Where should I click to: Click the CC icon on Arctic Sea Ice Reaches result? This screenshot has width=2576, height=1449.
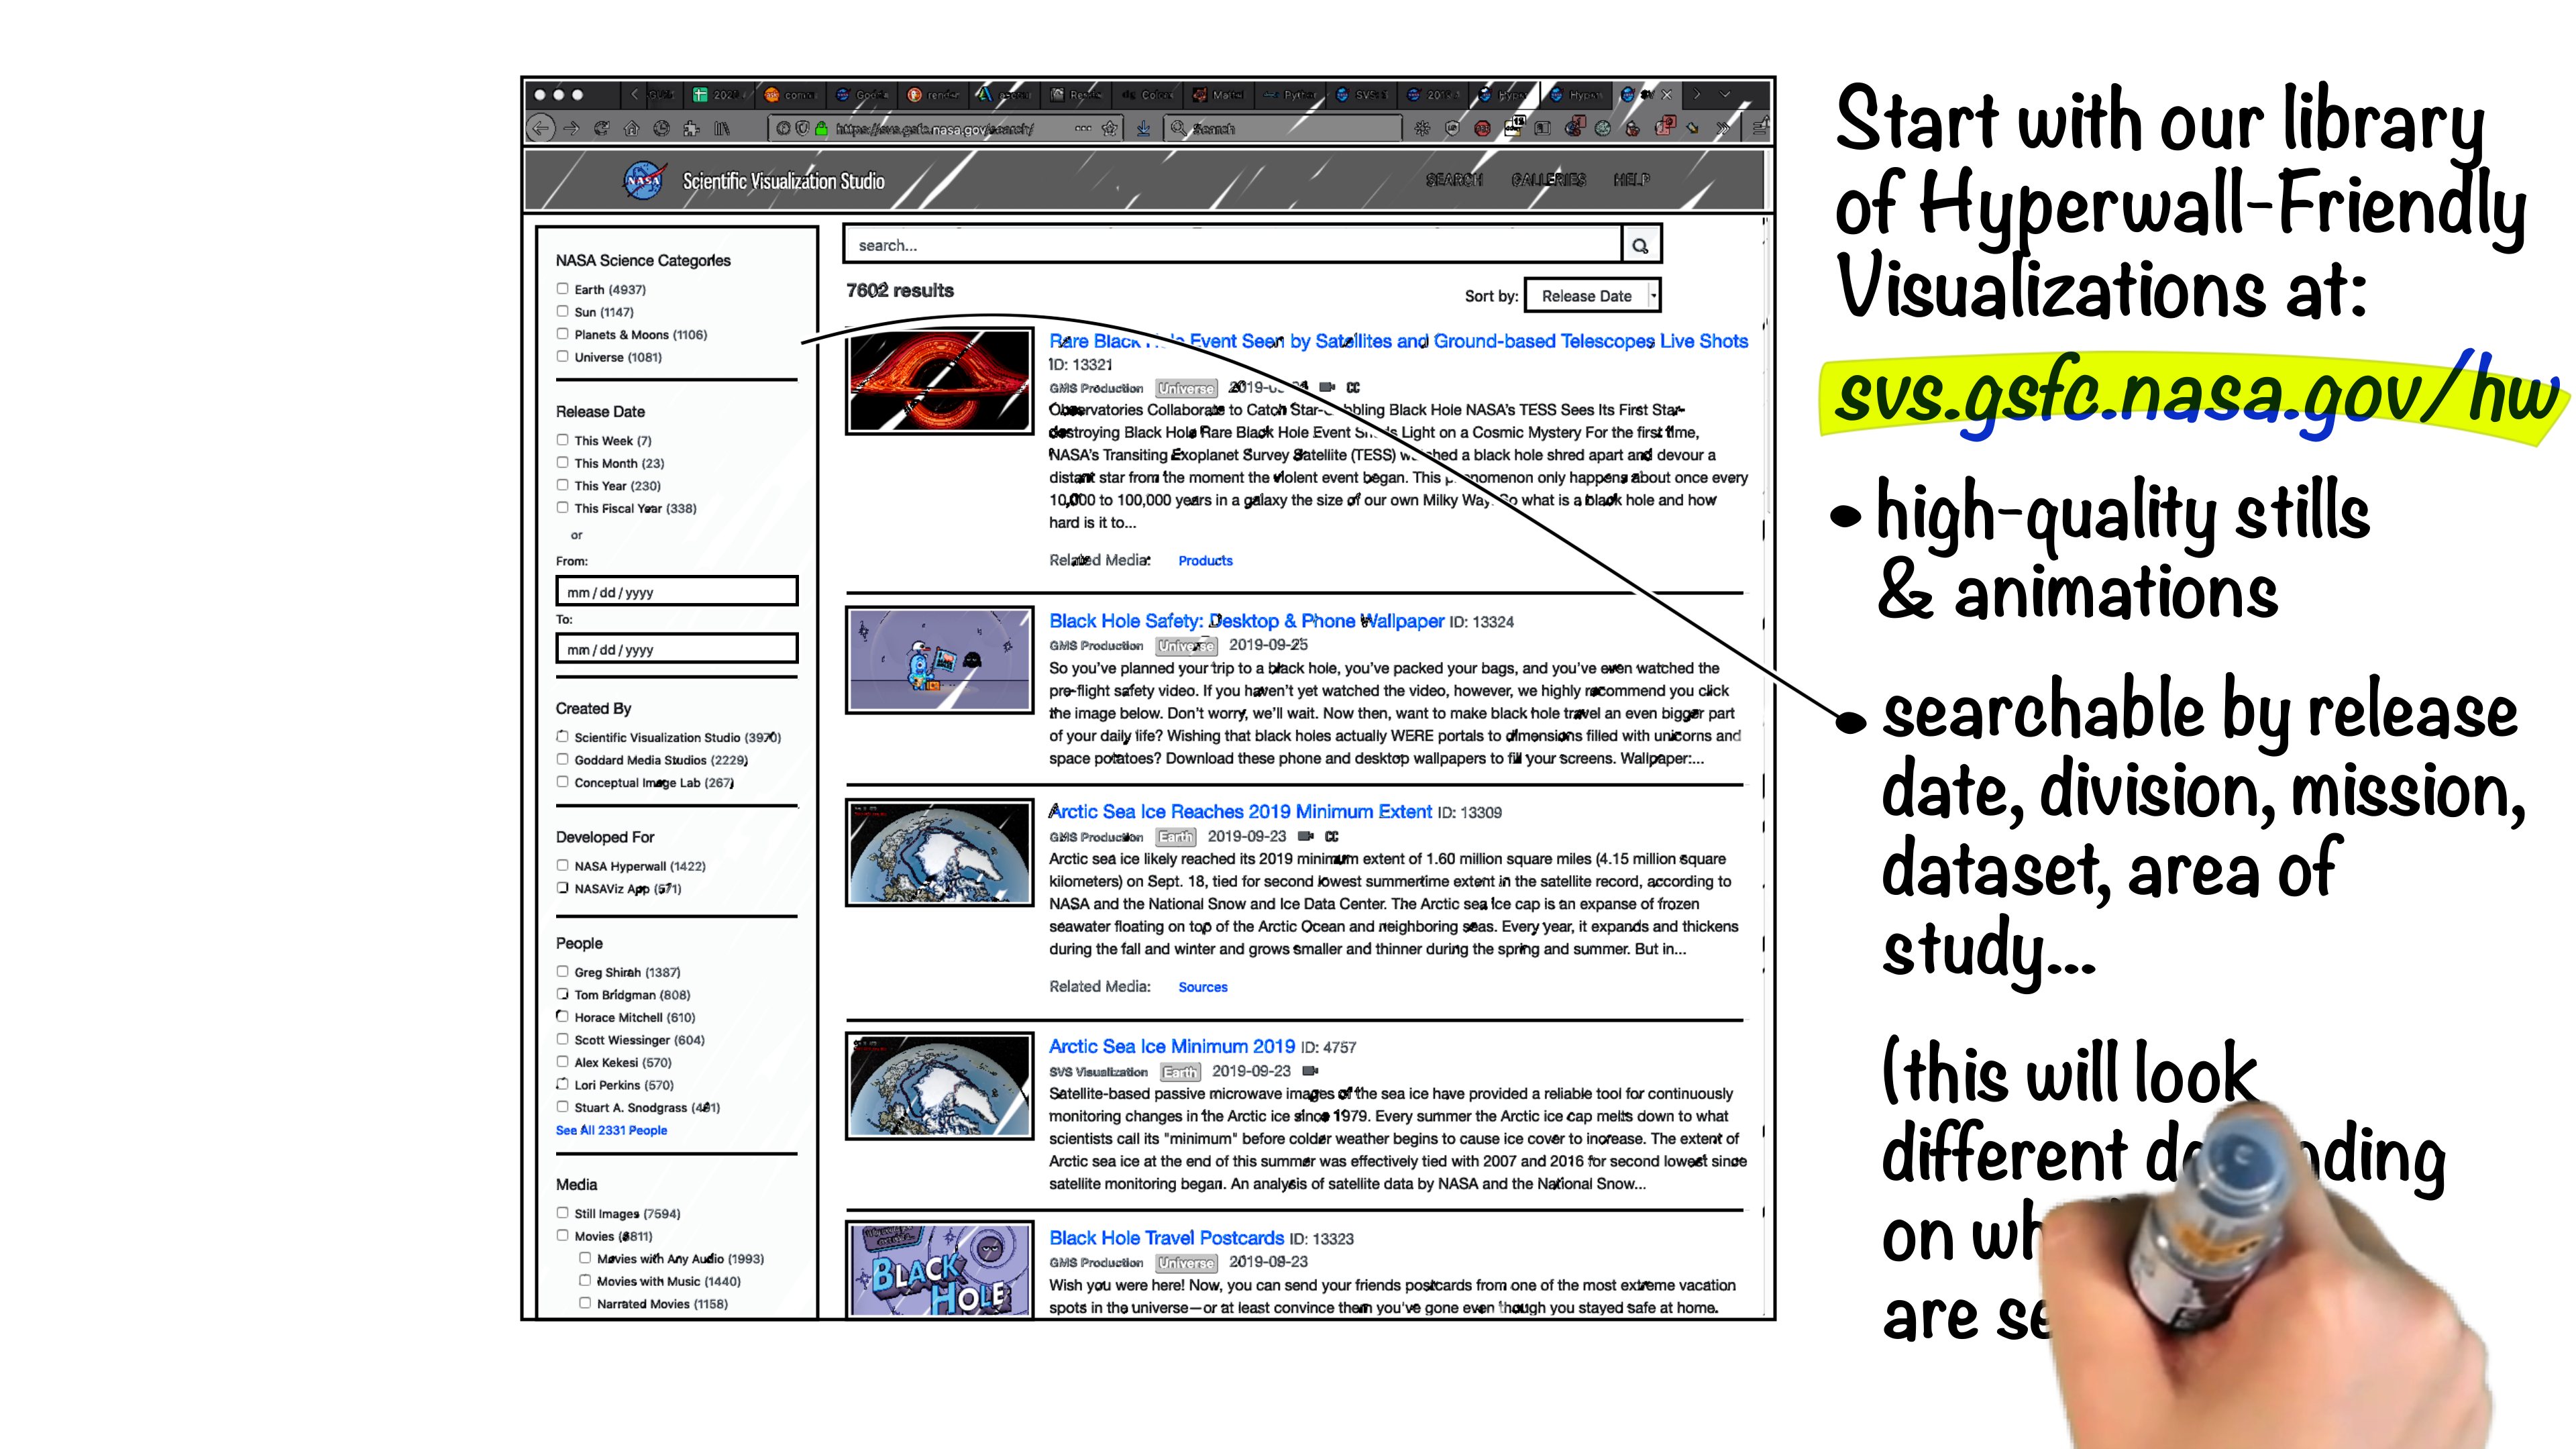[1332, 836]
